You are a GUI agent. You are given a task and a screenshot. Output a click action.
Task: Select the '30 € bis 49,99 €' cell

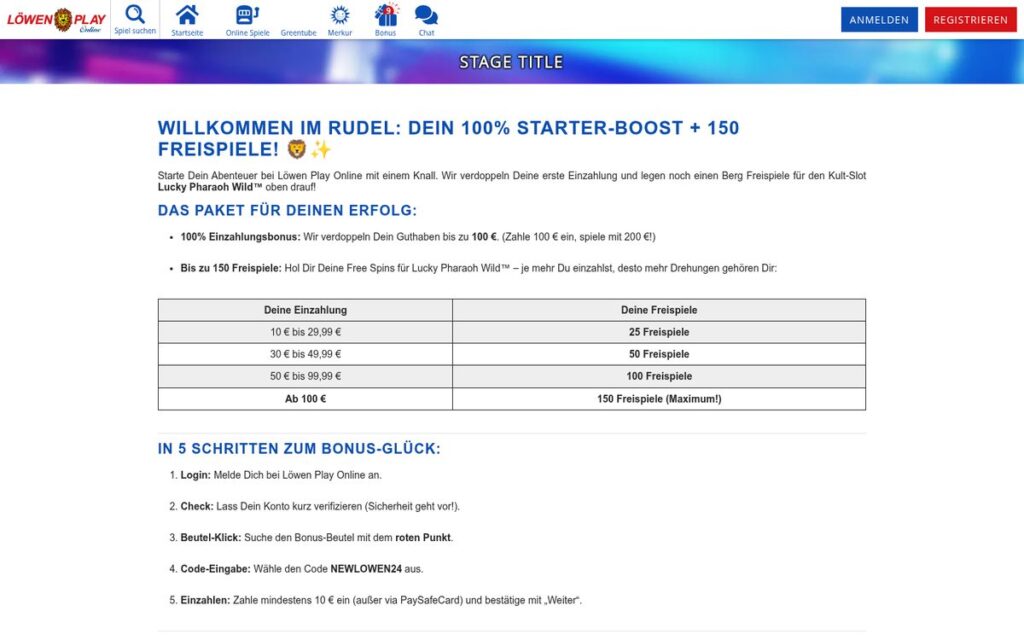click(x=305, y=354)
